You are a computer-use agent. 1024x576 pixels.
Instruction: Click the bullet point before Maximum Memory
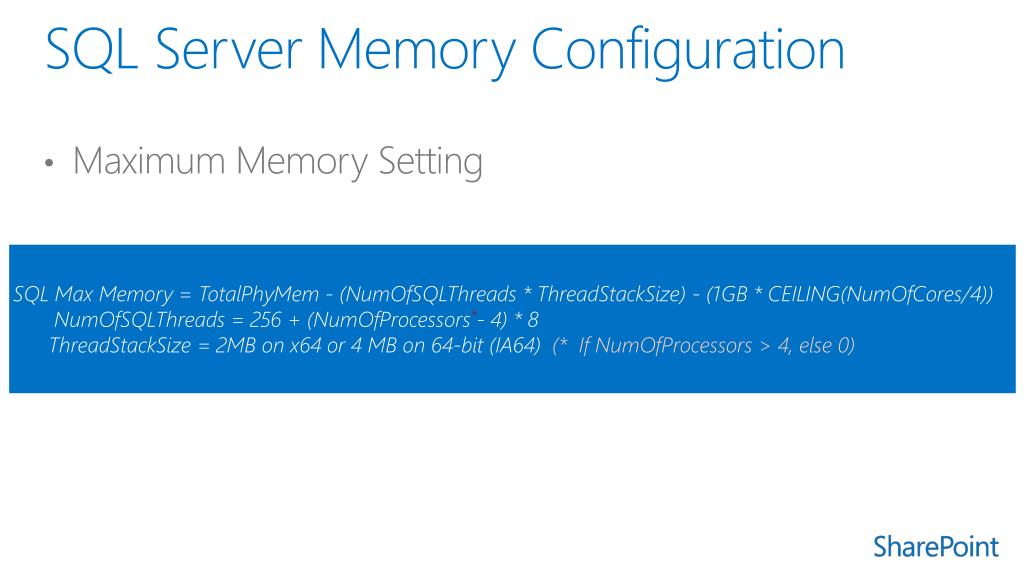pyautogui.click(x=49, y=163)
